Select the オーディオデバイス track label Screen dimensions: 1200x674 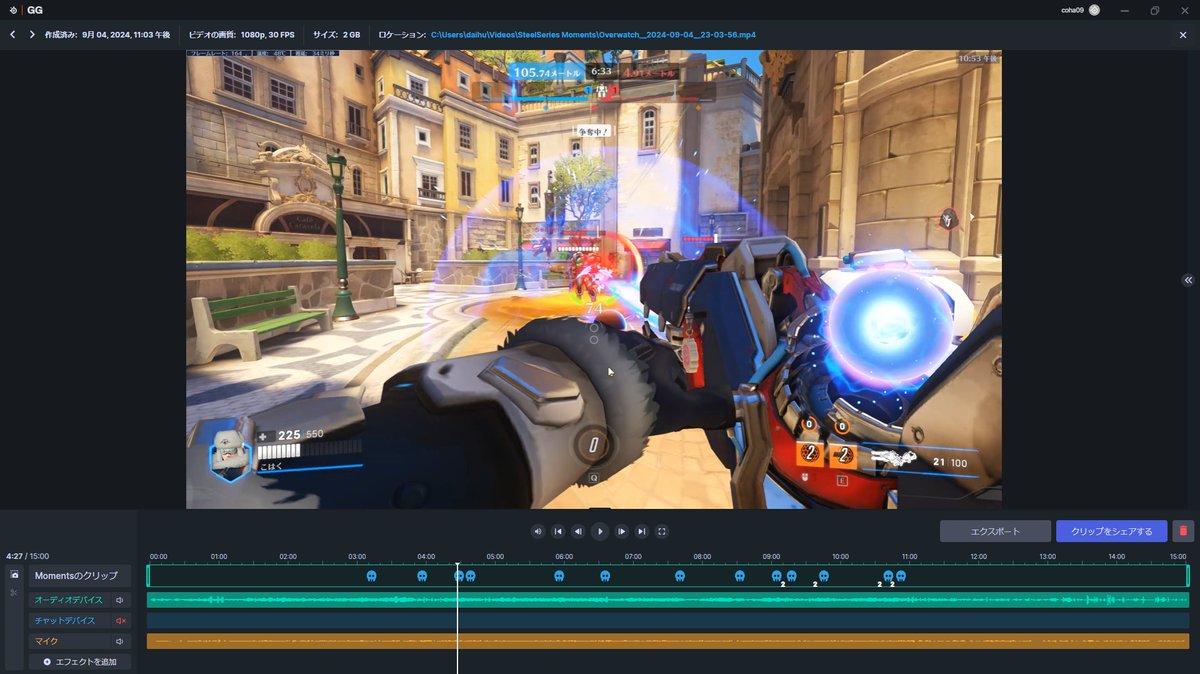click(68, 600)
